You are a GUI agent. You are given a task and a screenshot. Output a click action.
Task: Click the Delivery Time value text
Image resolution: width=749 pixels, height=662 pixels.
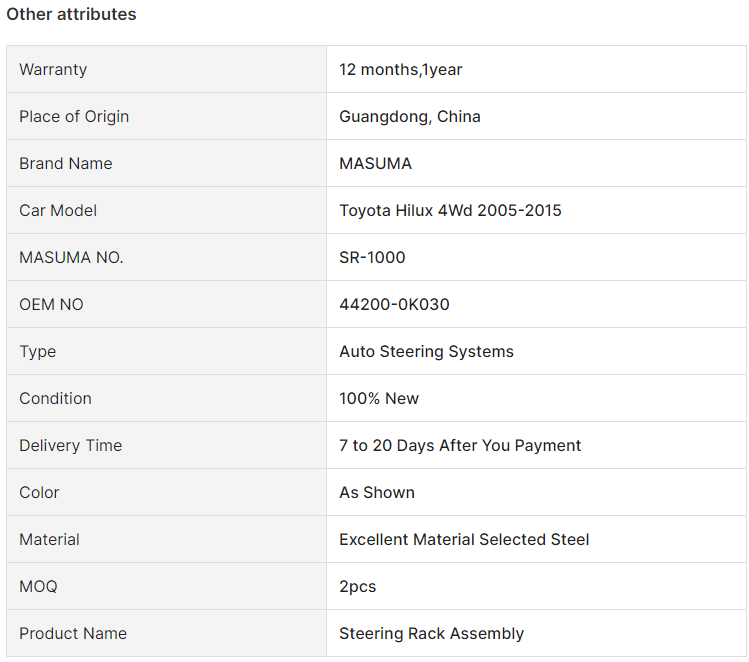(460, 445)
